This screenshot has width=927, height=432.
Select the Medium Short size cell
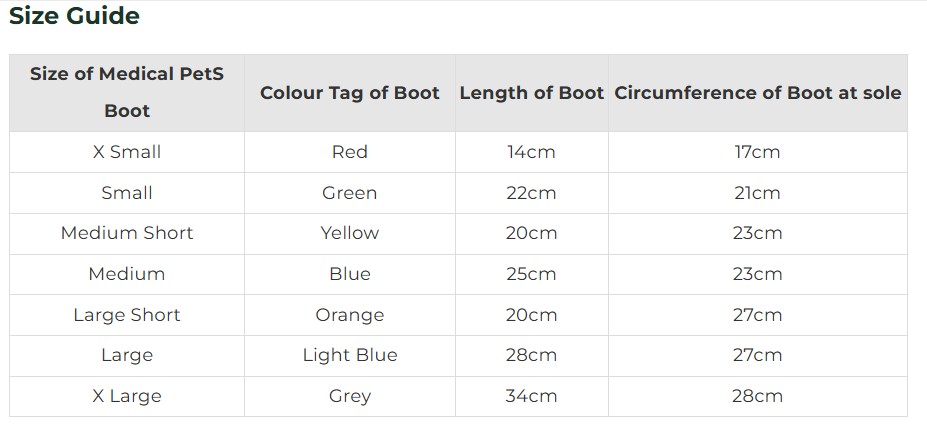pos(127,233)
